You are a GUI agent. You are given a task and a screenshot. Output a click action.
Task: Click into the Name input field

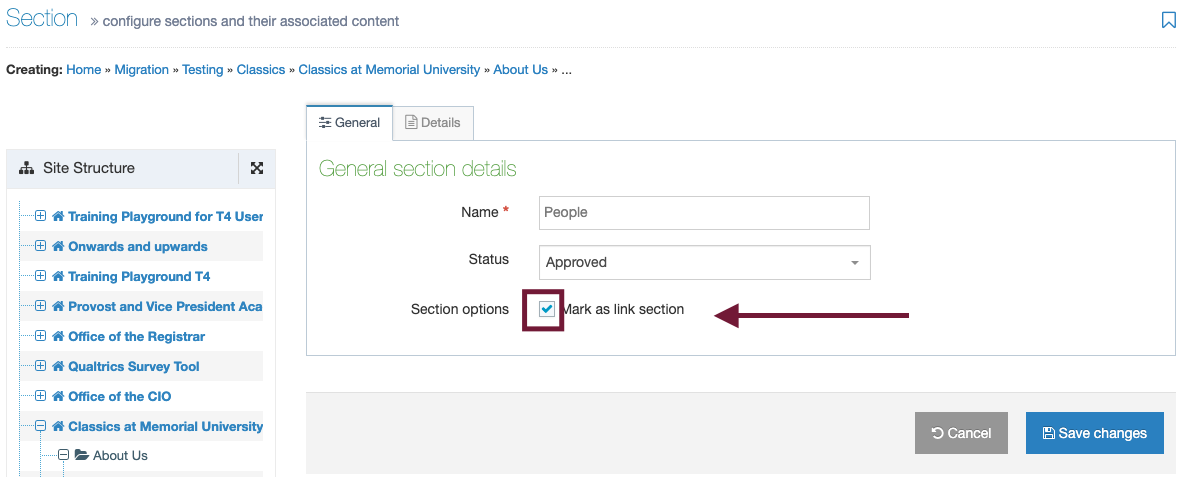tap(704, 212)
